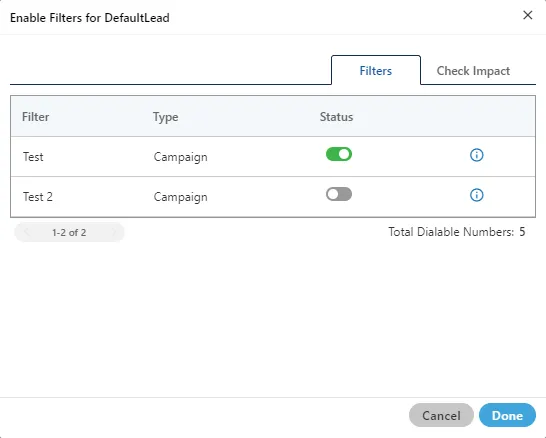Image resolution: width=546 pixels, height=438 pixels.
Task: Go to next page arrow in pagination
Action: coord(113,232)
